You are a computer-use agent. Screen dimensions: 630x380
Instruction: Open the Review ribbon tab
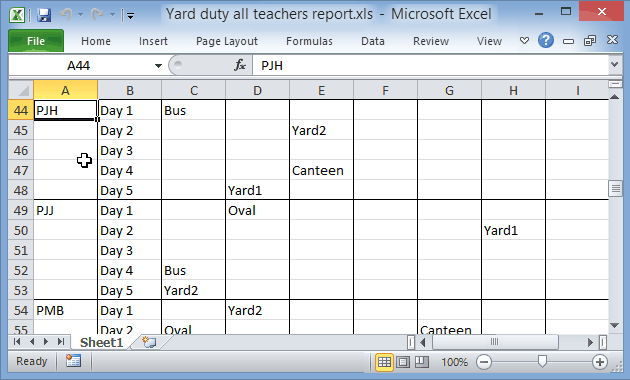tap(431, 41)
